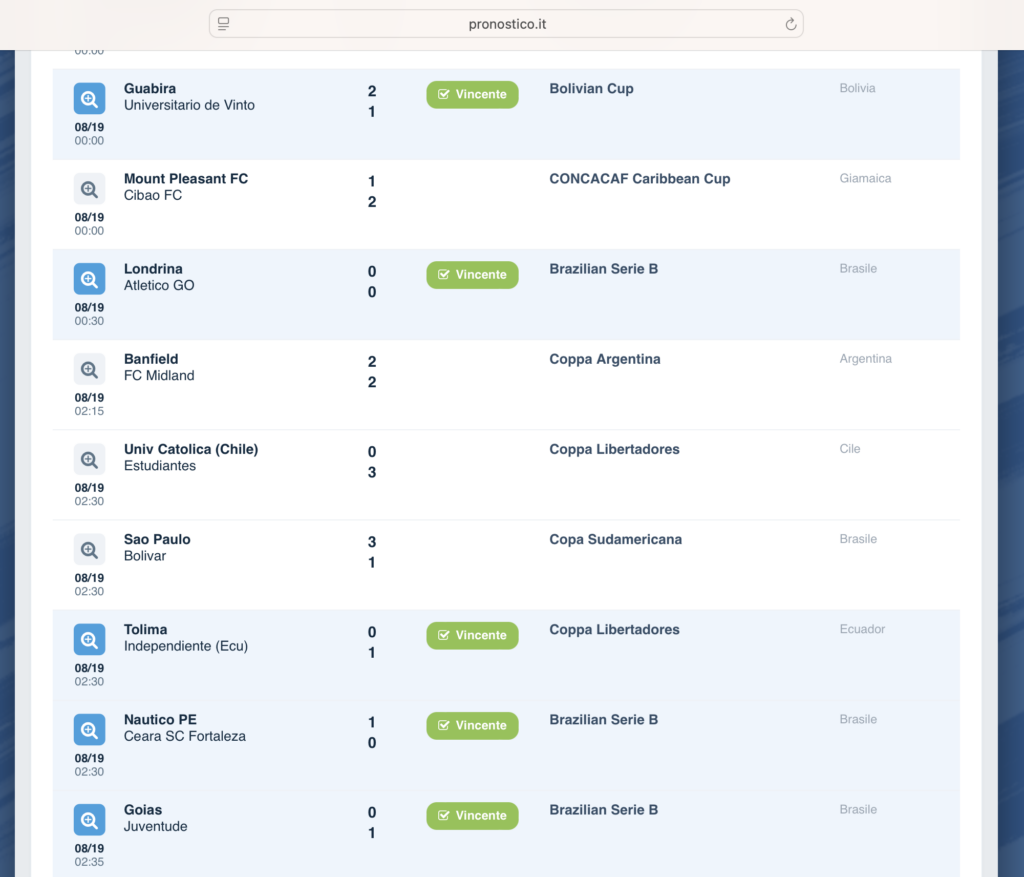The height and width of the screenshot is (877, 1024).
Task: Click the Ecuador country label
Action: (x=862, y=629)
